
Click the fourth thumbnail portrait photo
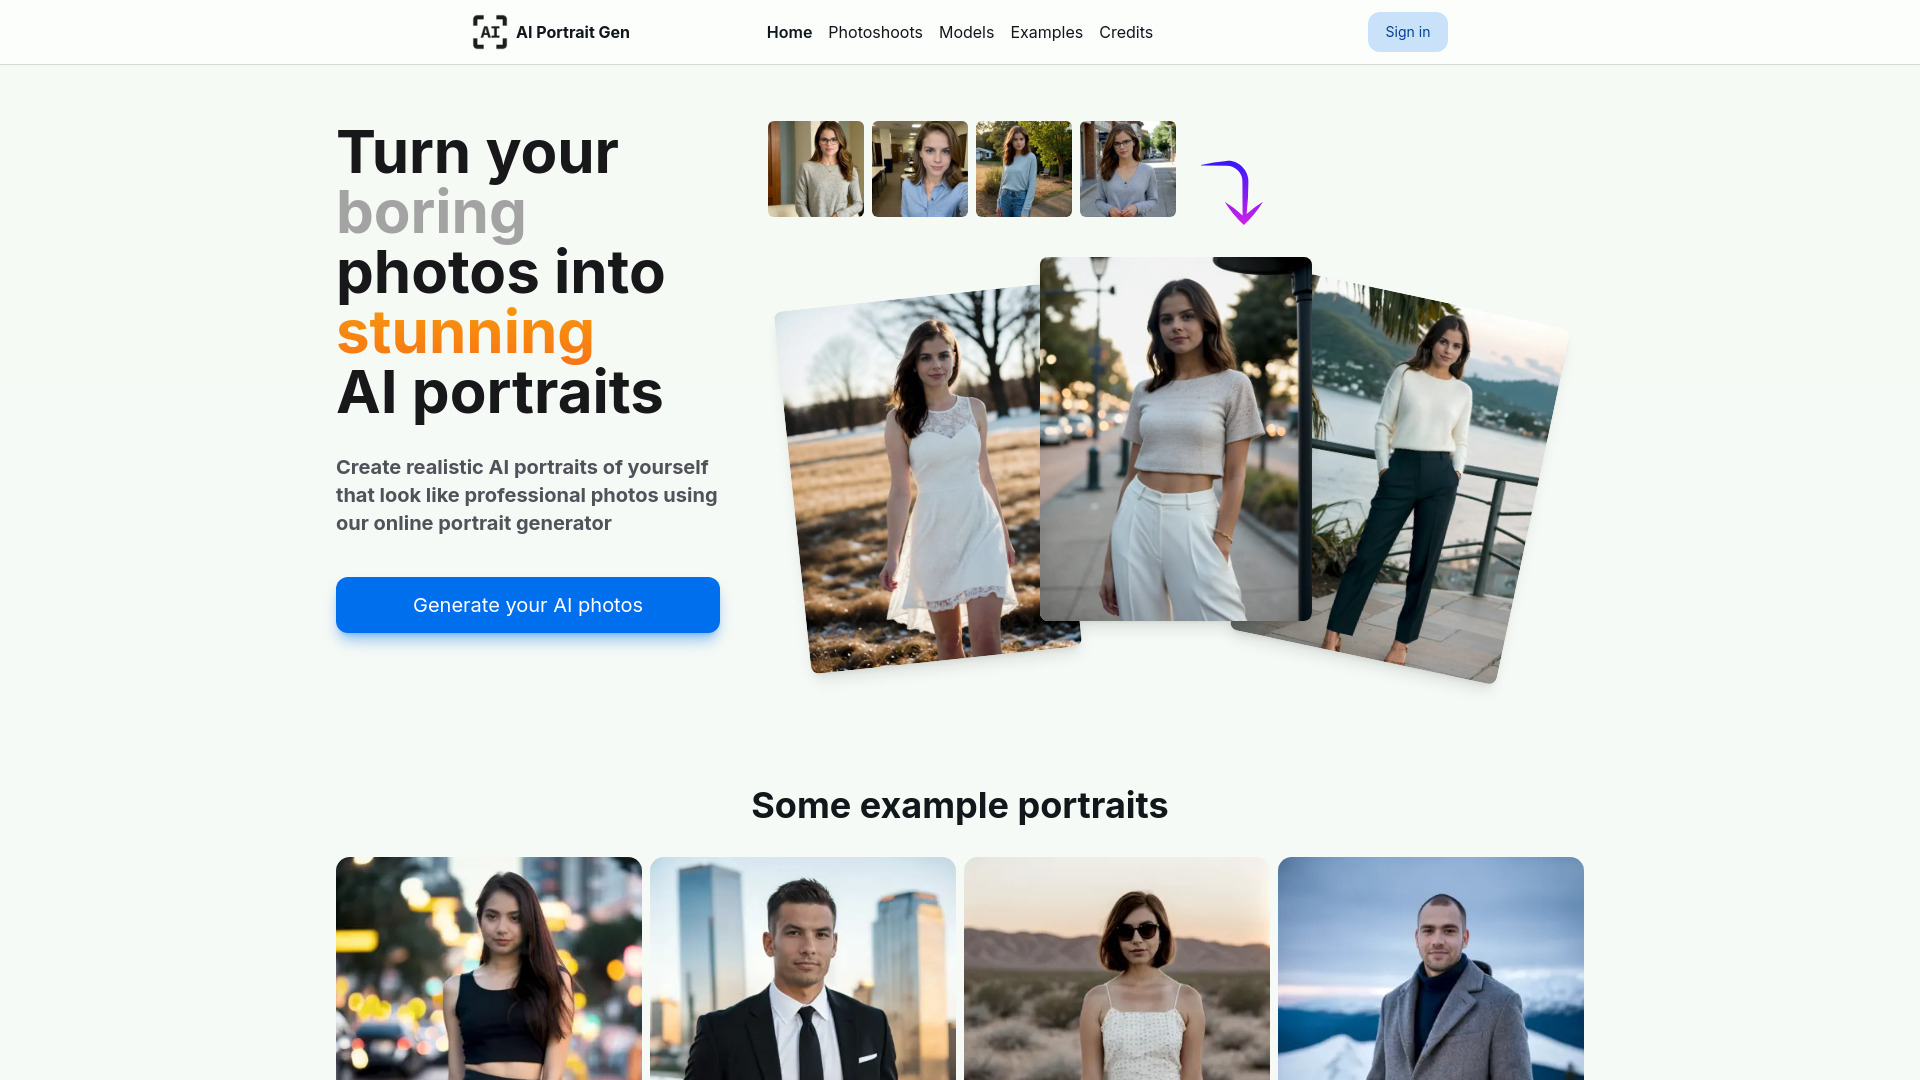click(x=1127, y=167)
